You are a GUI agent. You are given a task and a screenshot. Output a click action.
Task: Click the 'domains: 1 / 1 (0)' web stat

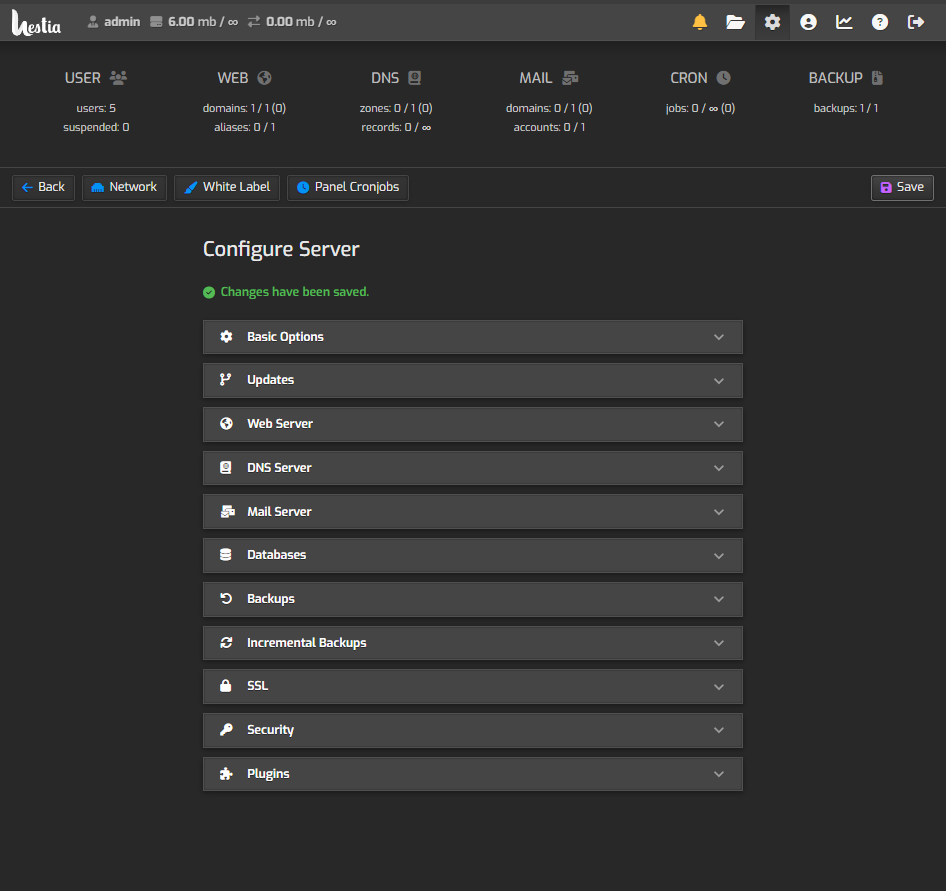coord(244,109)
